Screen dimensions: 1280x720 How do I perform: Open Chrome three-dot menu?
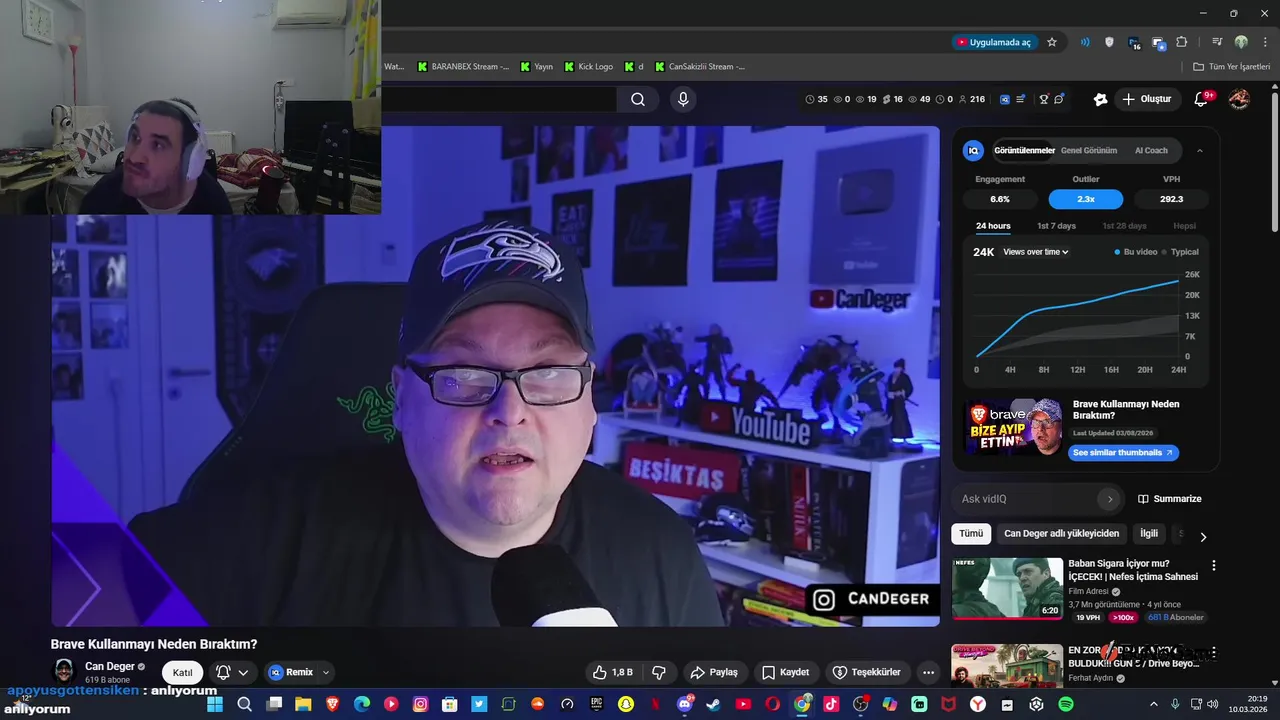pyautogui.click(x=1267, y=42)
